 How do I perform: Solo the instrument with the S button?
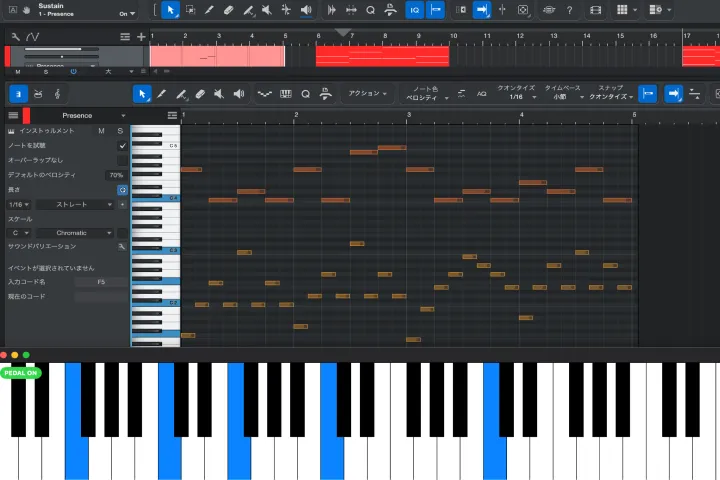tap(120, 131)
